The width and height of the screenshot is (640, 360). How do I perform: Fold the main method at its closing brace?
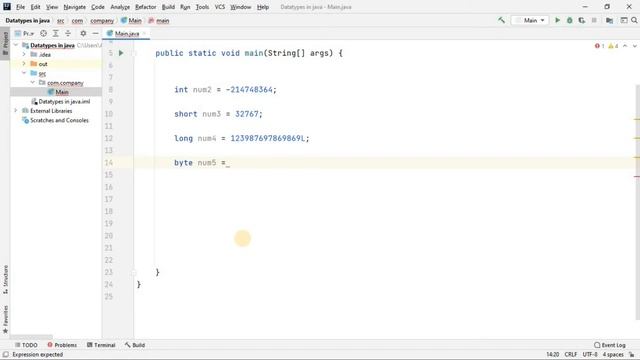(x=133, y=272)
